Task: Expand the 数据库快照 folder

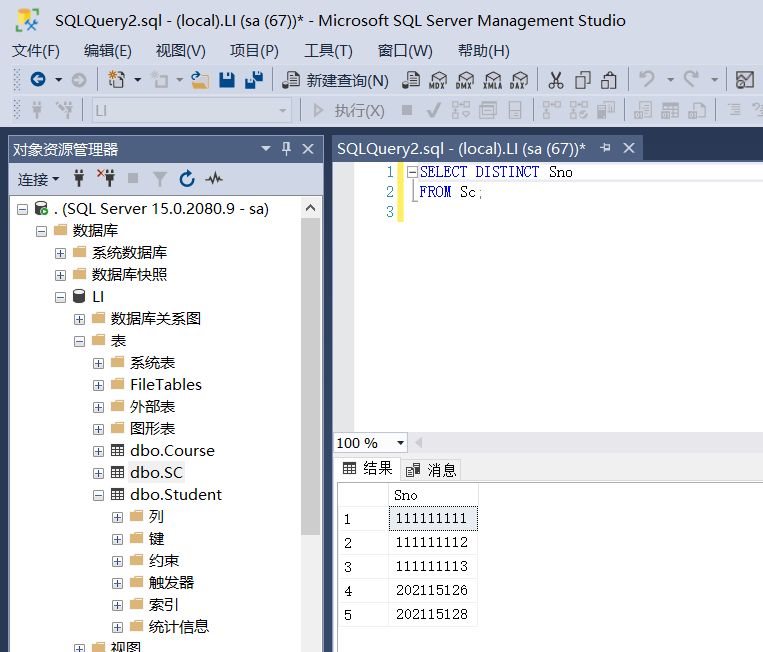Action: [x=60, y=275]
